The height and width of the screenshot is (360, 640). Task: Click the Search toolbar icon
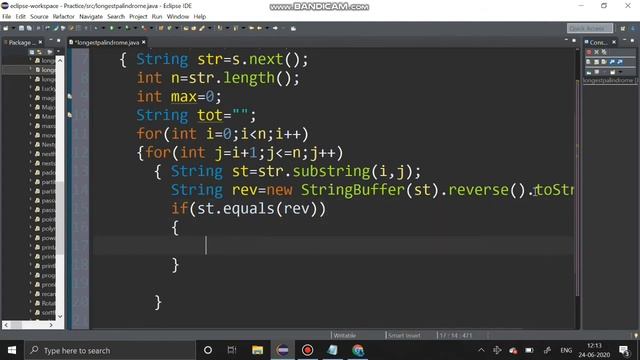pos(201,28)
